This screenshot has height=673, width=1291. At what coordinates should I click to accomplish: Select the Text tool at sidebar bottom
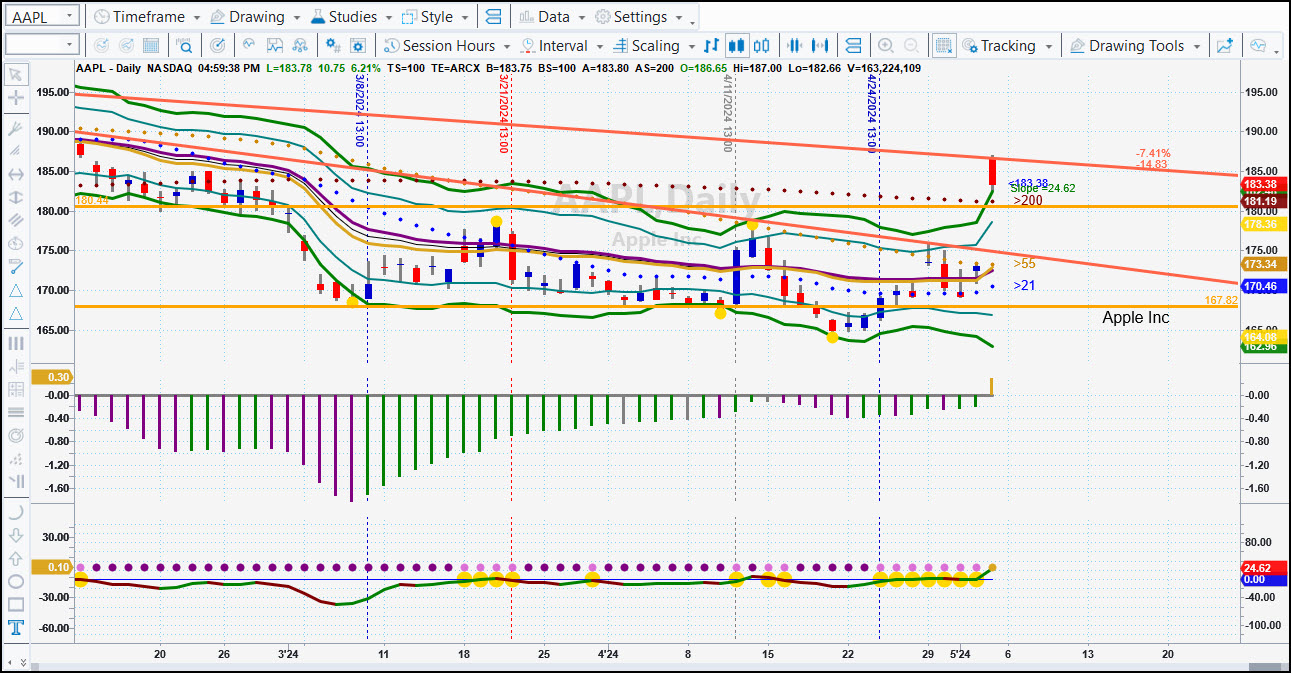click(x=16, y=628)
